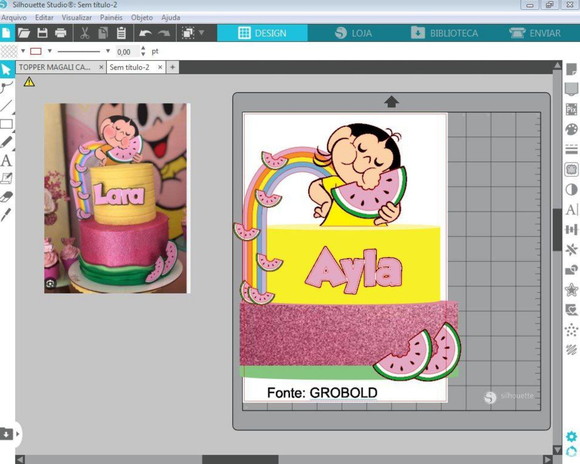580x464 pixels.
Task: Open the Objeto menu
Action: 142,17
